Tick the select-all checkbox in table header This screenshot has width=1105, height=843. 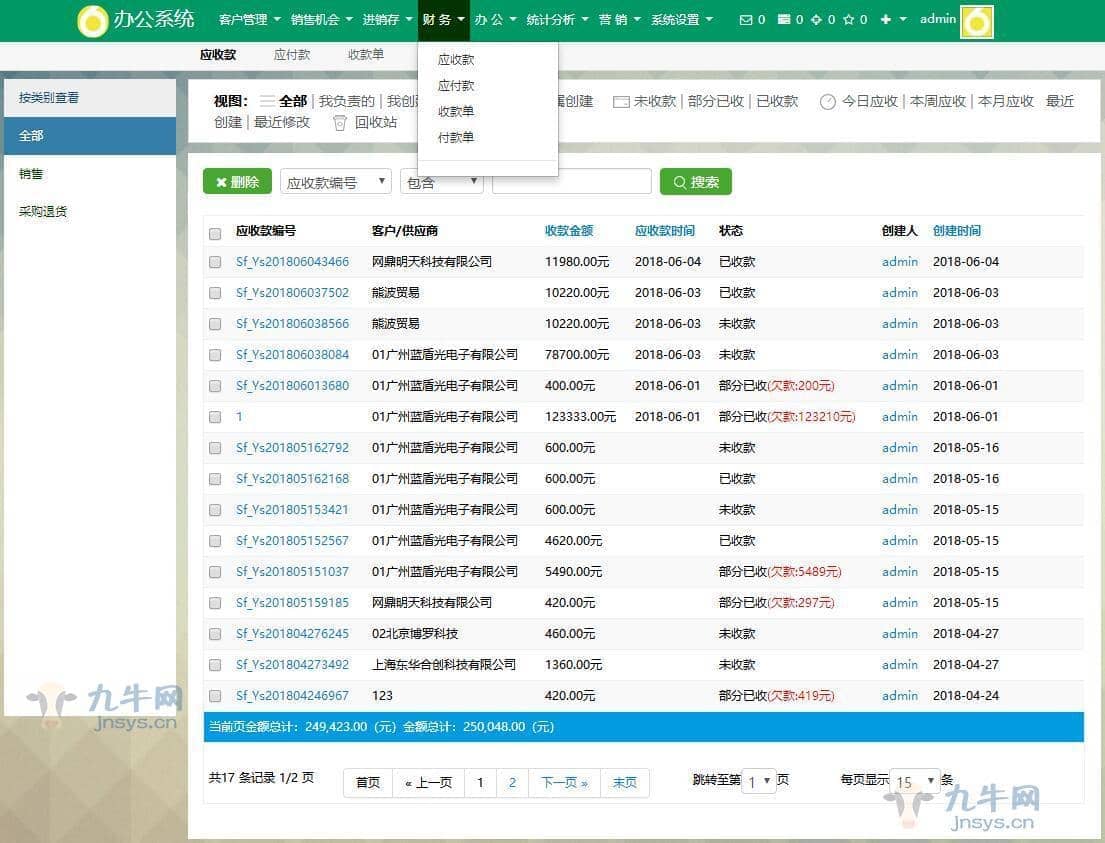click(215, 233)
